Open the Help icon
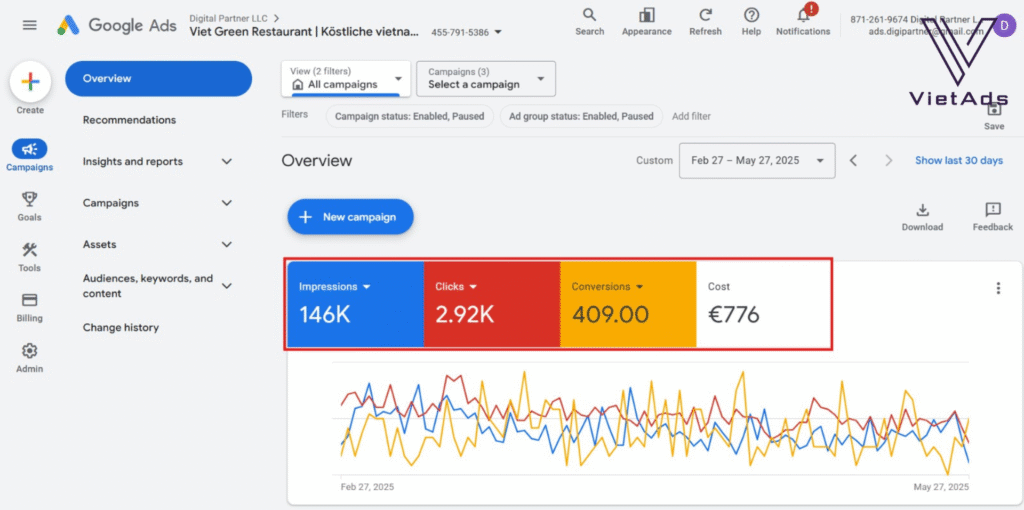The height and width of the screenshot is (510, 1024). click(751, 15)
